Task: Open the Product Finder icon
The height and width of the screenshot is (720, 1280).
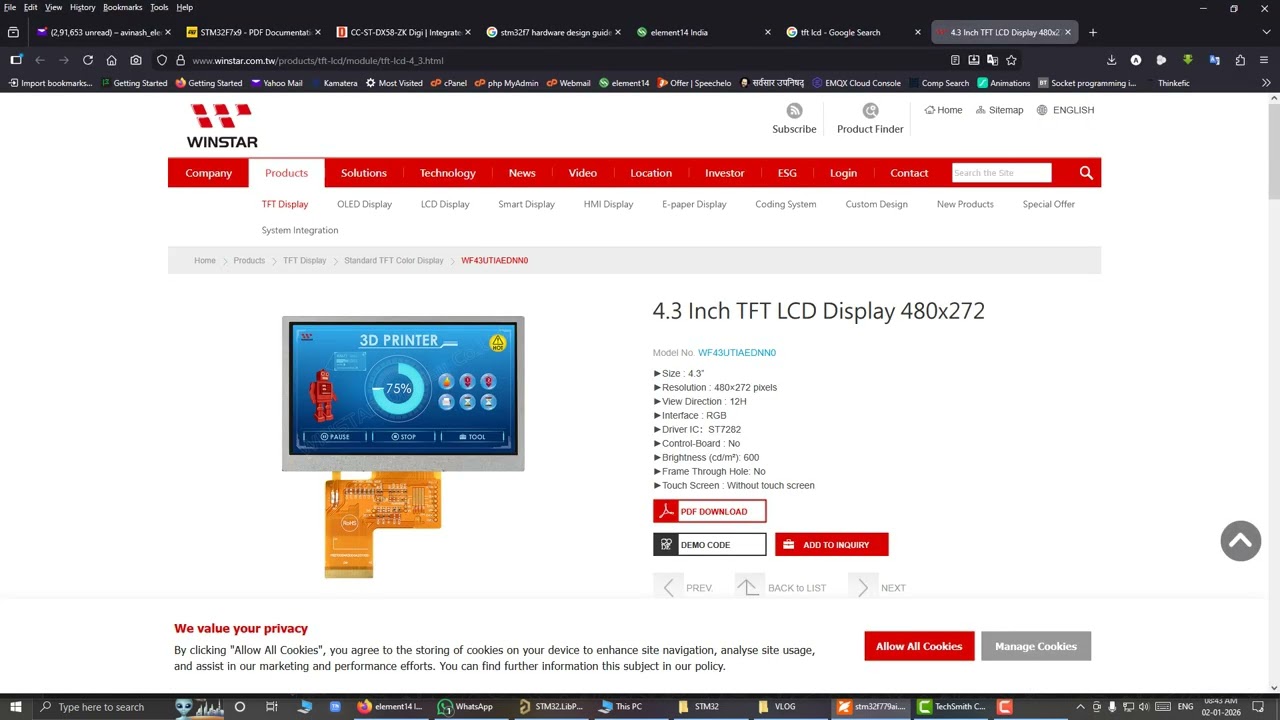Action: 870,111
